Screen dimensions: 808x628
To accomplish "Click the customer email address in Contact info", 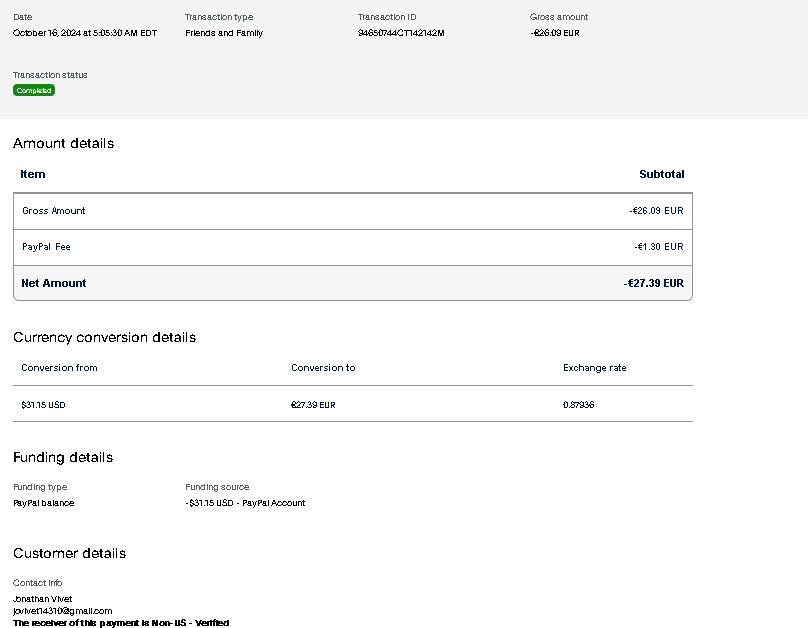I will point(62,611).
